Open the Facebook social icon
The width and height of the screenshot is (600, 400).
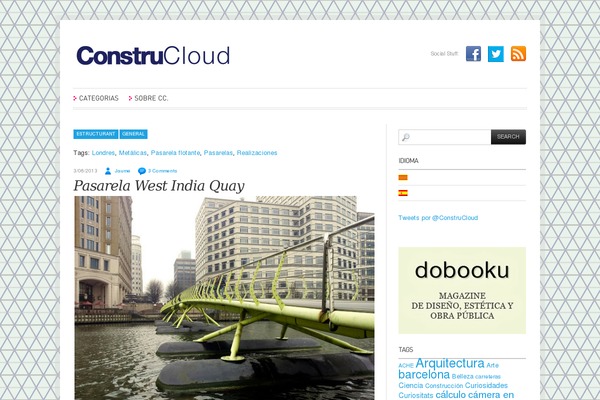click(x=473, y=54)
